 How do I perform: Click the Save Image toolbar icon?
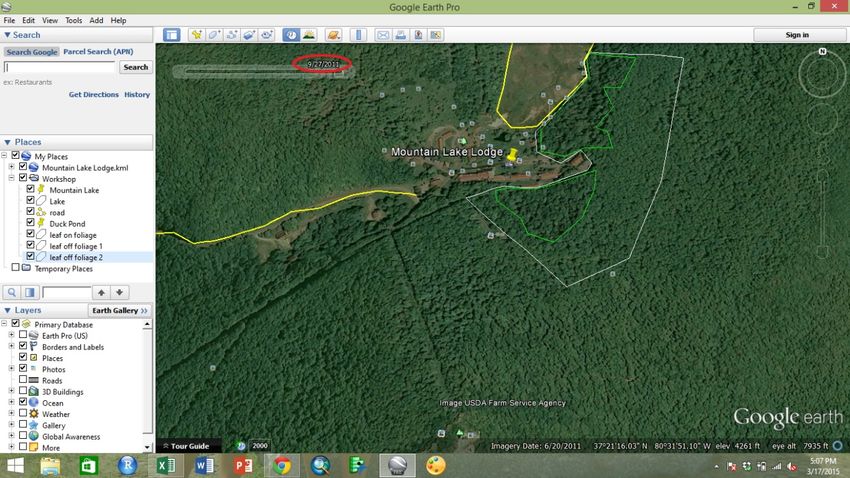pos(435,35)
